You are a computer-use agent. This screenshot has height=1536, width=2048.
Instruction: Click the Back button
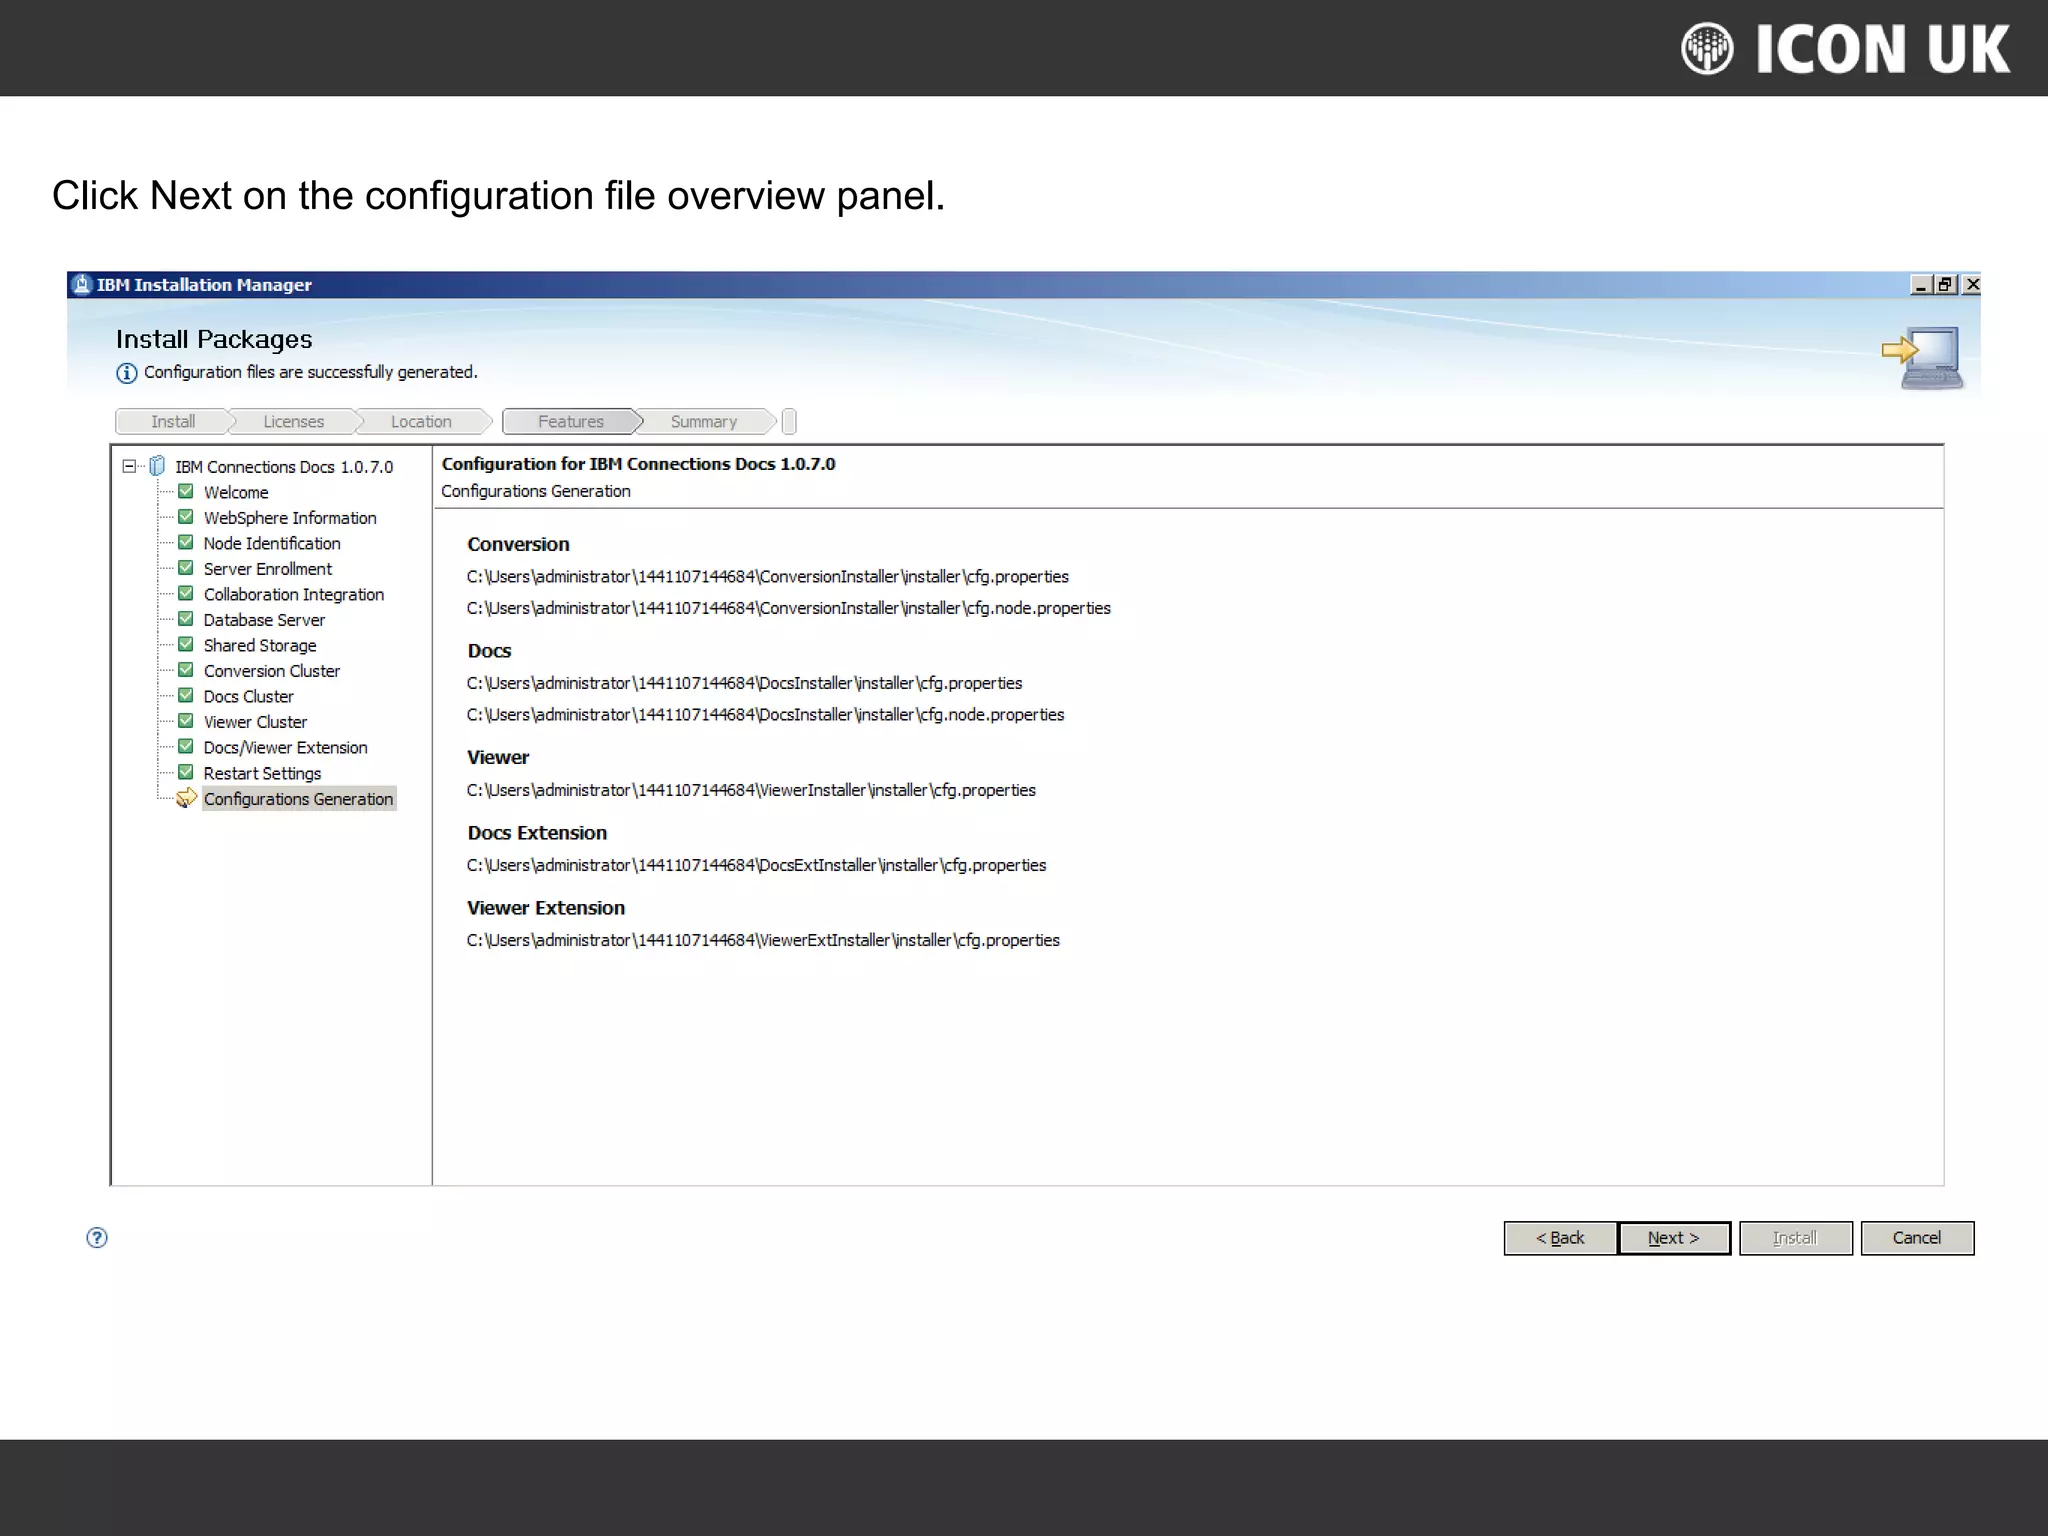1560,1238
